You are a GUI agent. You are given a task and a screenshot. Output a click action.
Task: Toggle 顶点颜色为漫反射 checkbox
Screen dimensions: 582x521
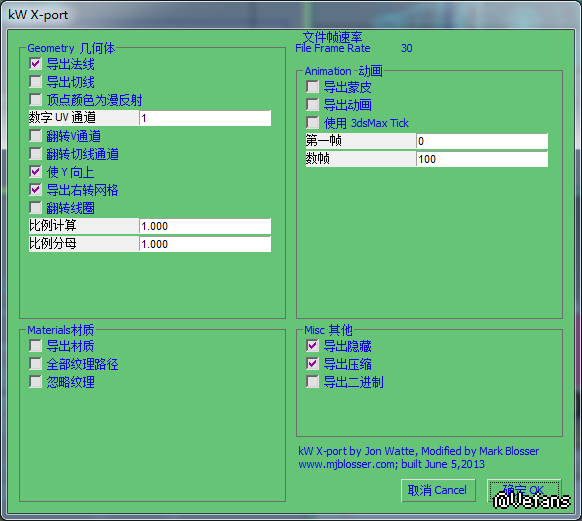[35, 99]
